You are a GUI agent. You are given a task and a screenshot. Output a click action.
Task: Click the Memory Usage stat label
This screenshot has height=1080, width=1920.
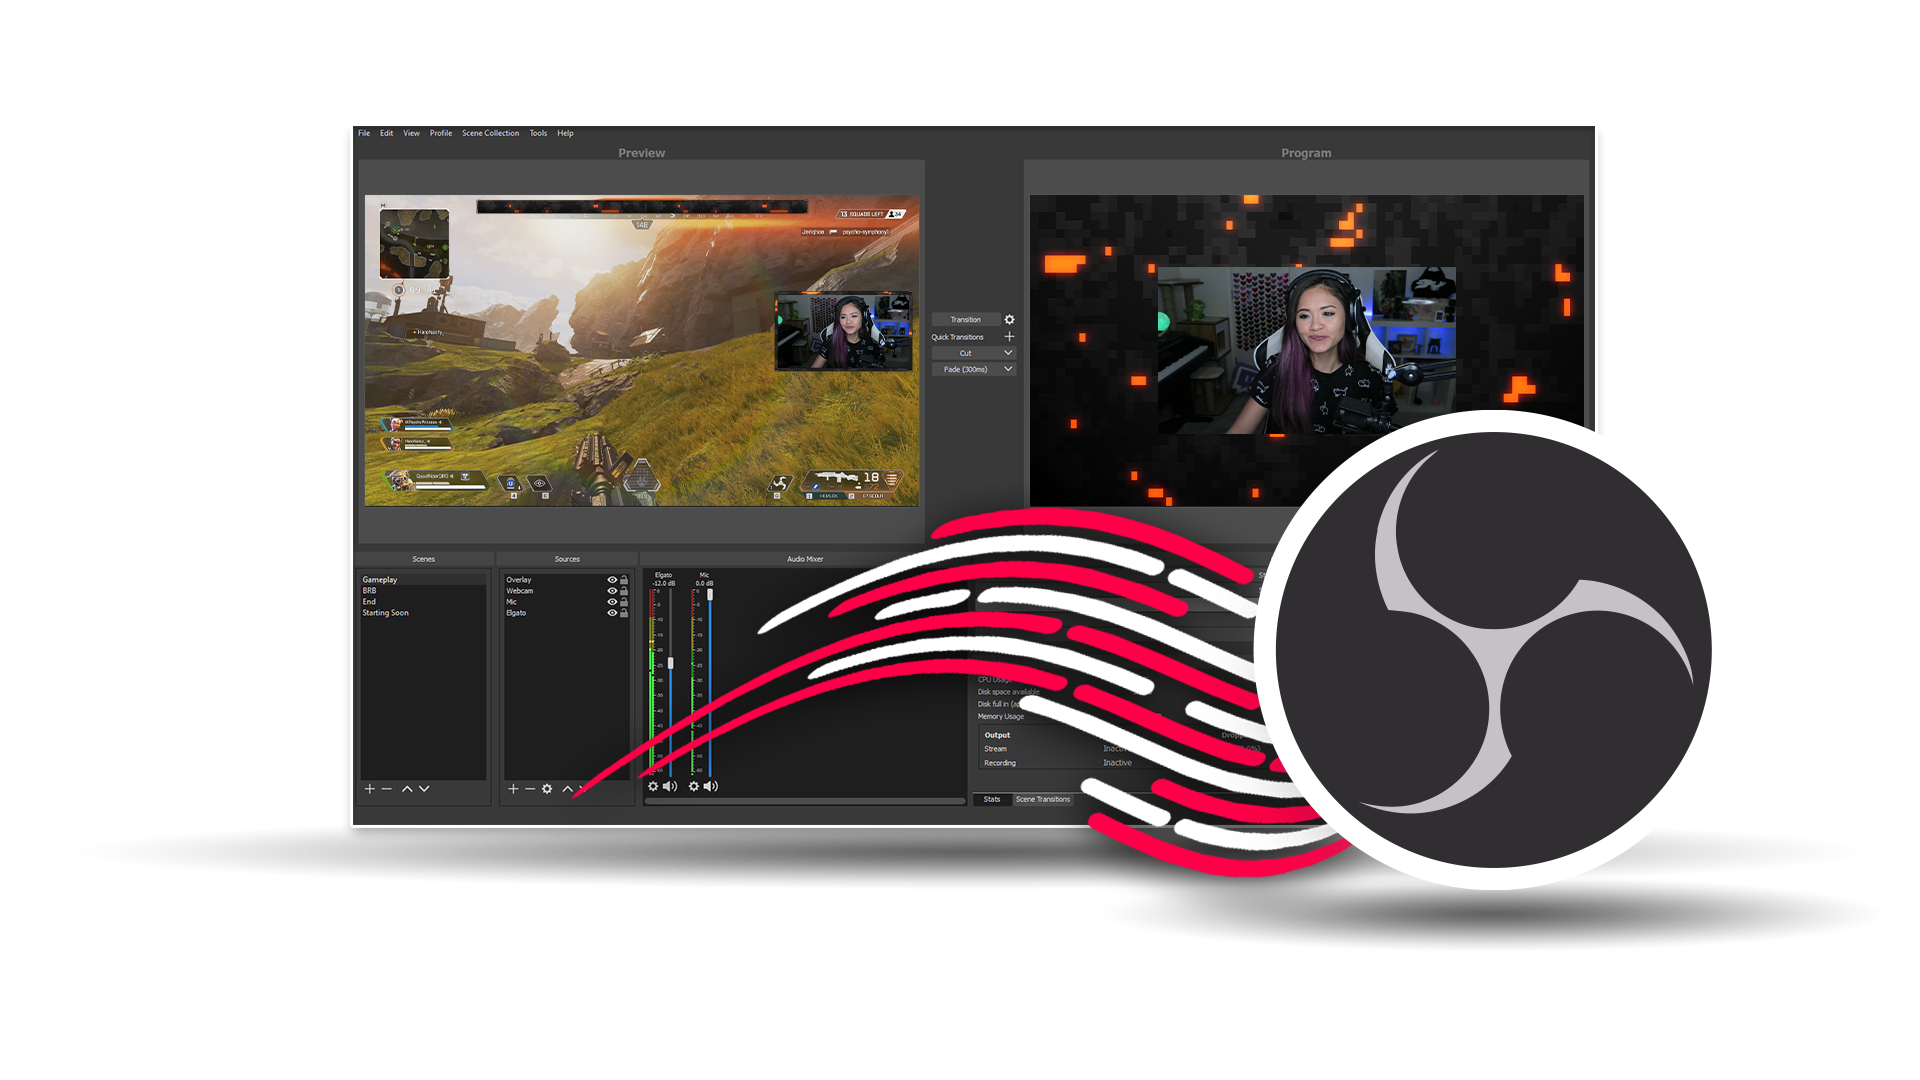[x=1001, y=717]
